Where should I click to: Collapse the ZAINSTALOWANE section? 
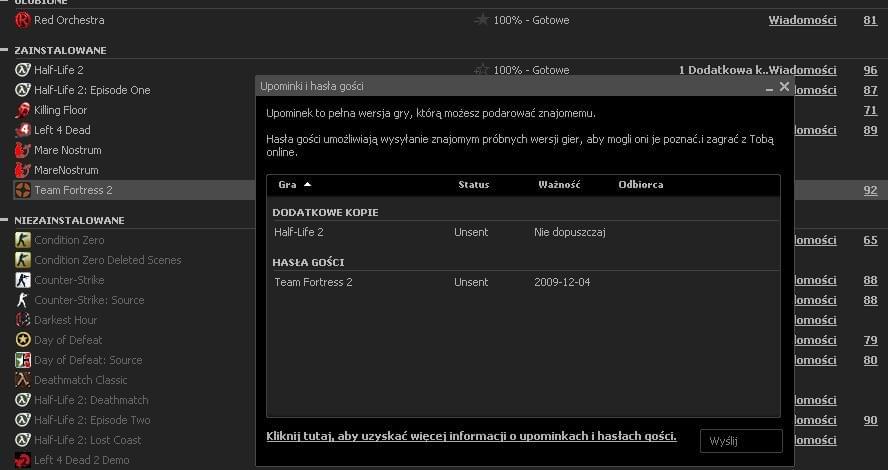coord(4,50)
